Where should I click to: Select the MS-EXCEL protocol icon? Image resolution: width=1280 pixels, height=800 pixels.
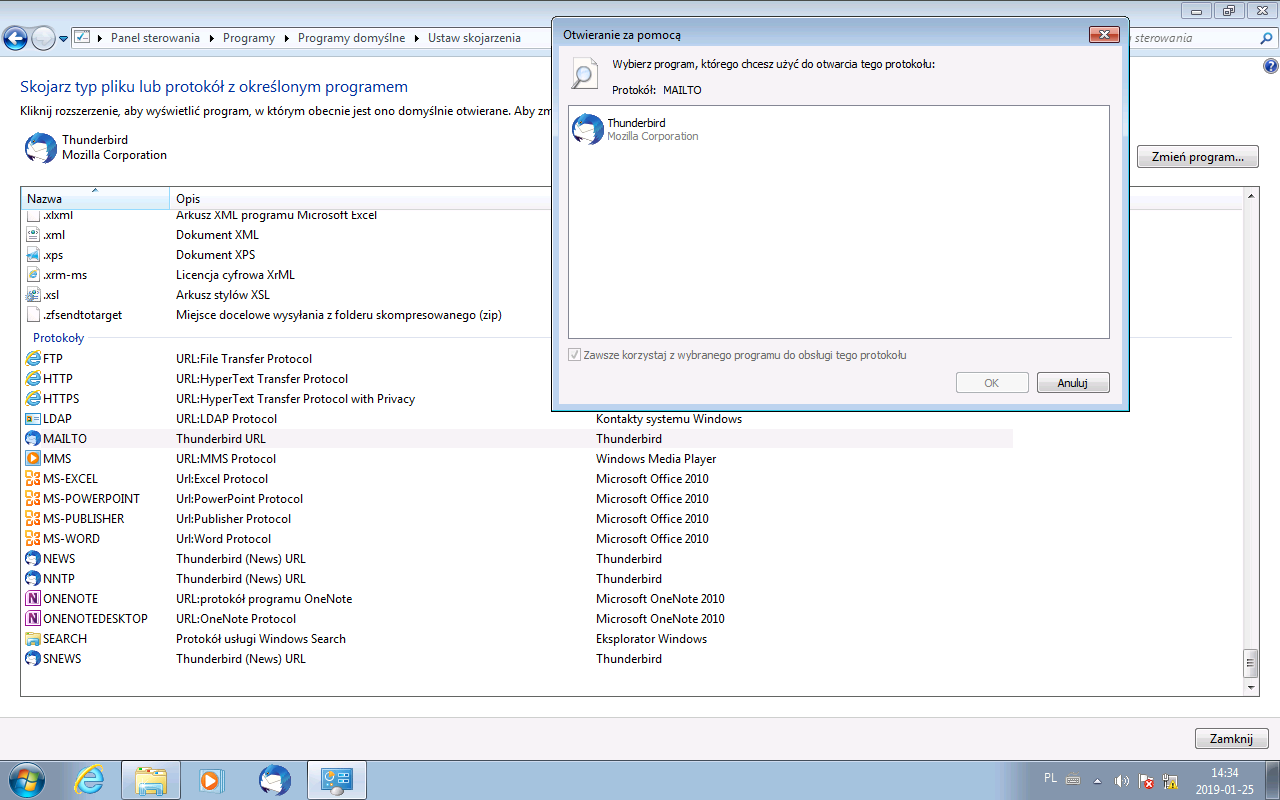coord(33,479)
